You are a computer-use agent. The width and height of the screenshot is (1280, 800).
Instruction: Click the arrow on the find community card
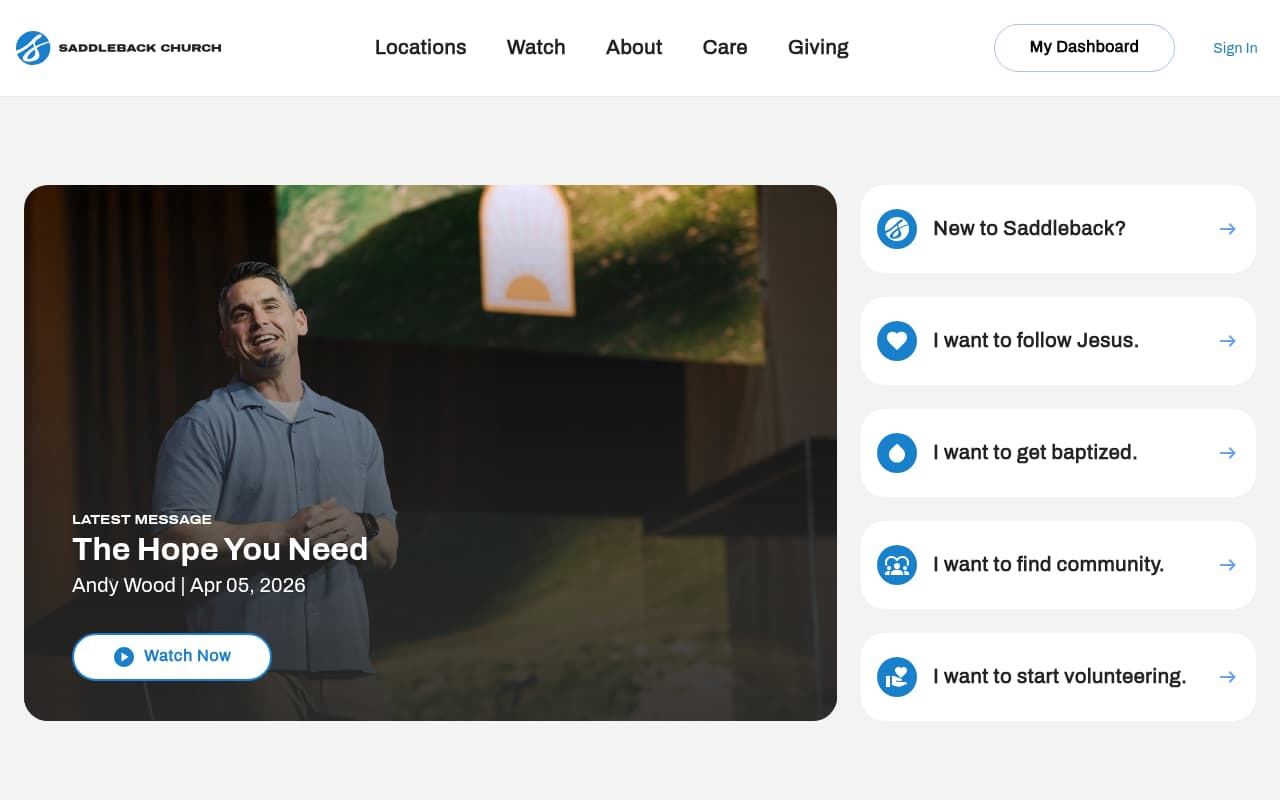click(1227, 565)
